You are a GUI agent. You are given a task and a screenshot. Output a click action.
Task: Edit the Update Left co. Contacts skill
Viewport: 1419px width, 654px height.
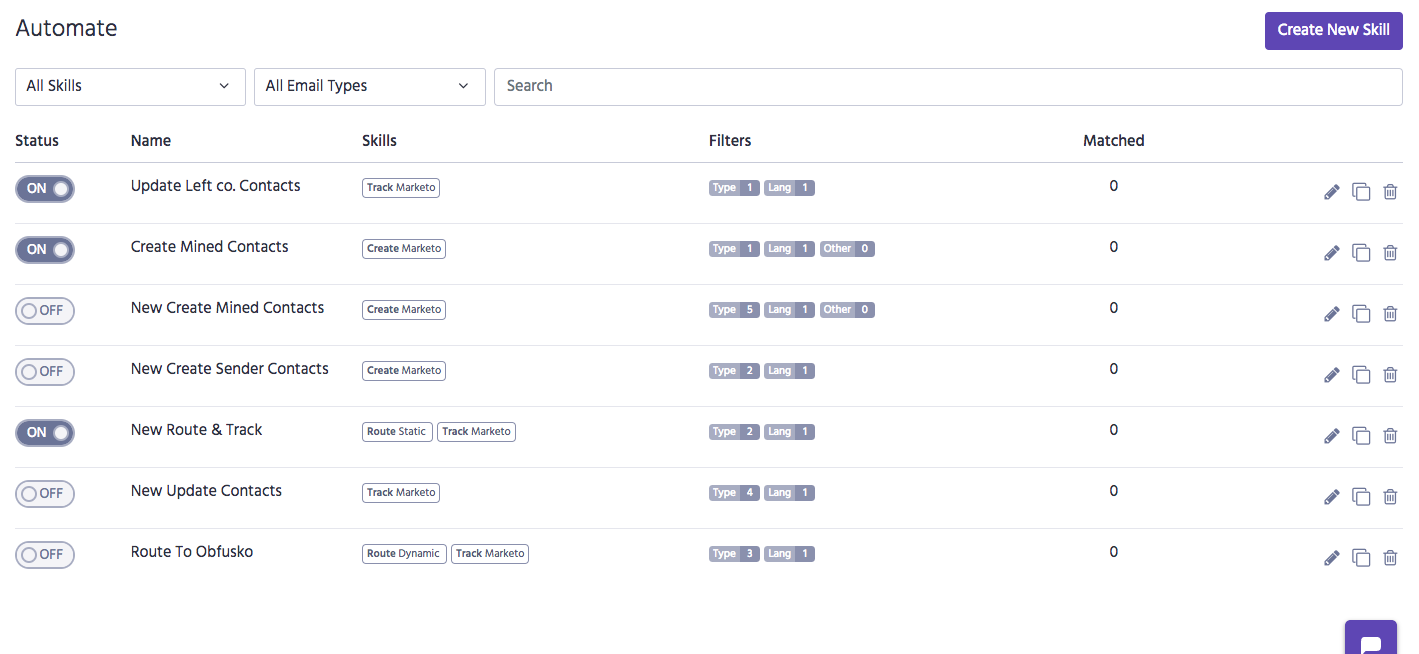click(x=1331, y=192)
